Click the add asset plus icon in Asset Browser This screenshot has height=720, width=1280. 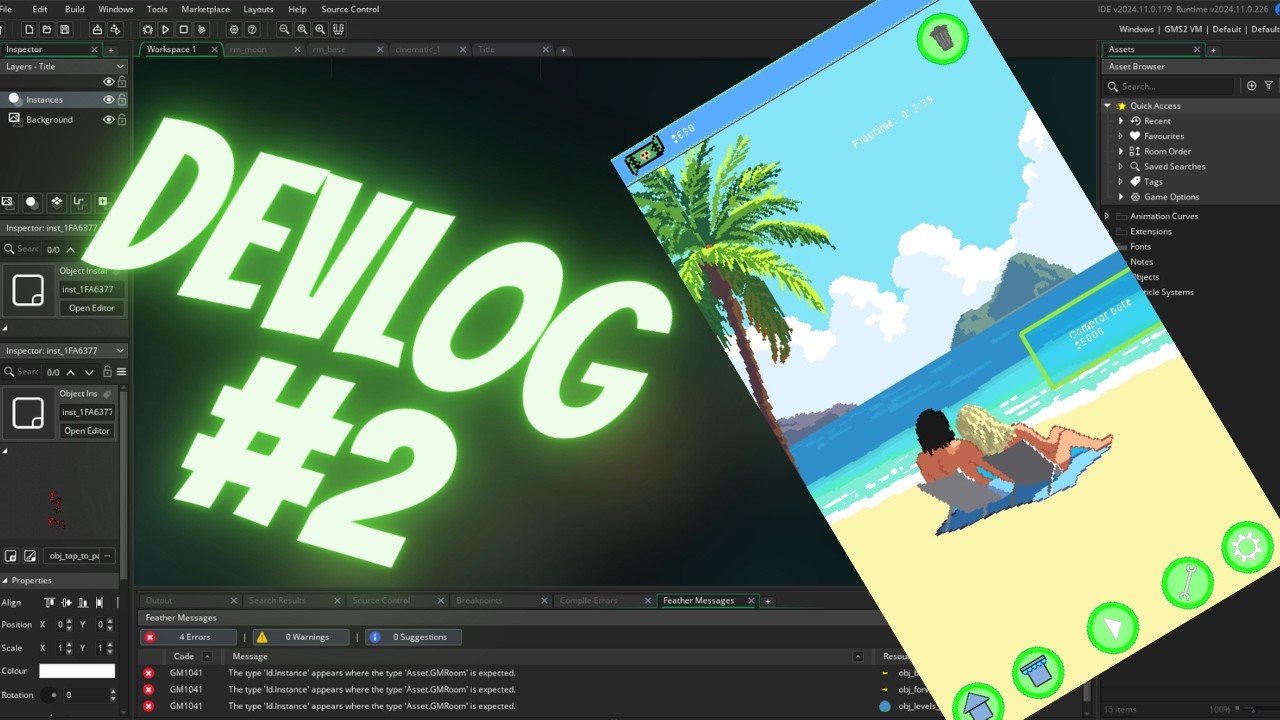click(1251, 86)
